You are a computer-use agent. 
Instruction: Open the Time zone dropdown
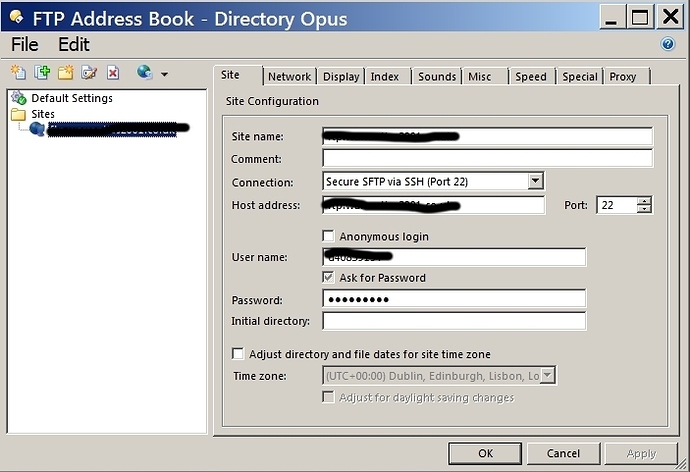click(547, 375)
